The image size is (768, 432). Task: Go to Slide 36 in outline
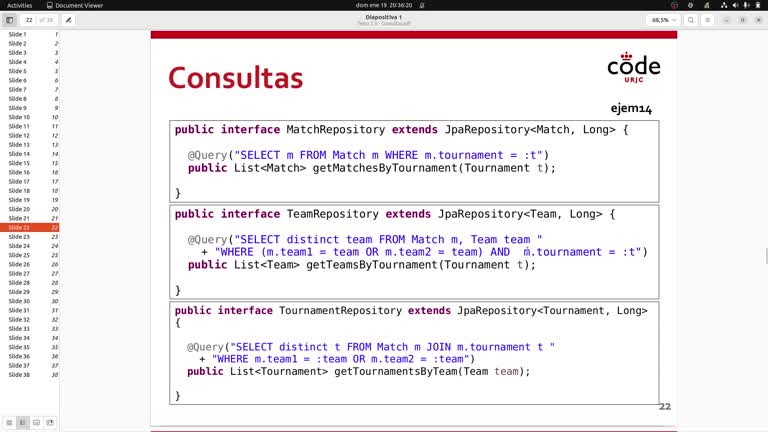[30, 356]
